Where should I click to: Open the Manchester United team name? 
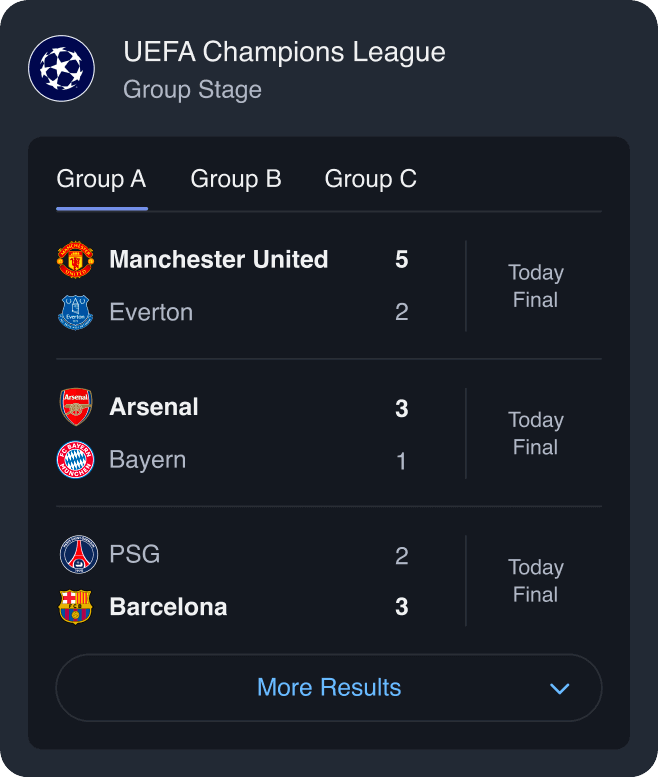(x=218, y=260)
